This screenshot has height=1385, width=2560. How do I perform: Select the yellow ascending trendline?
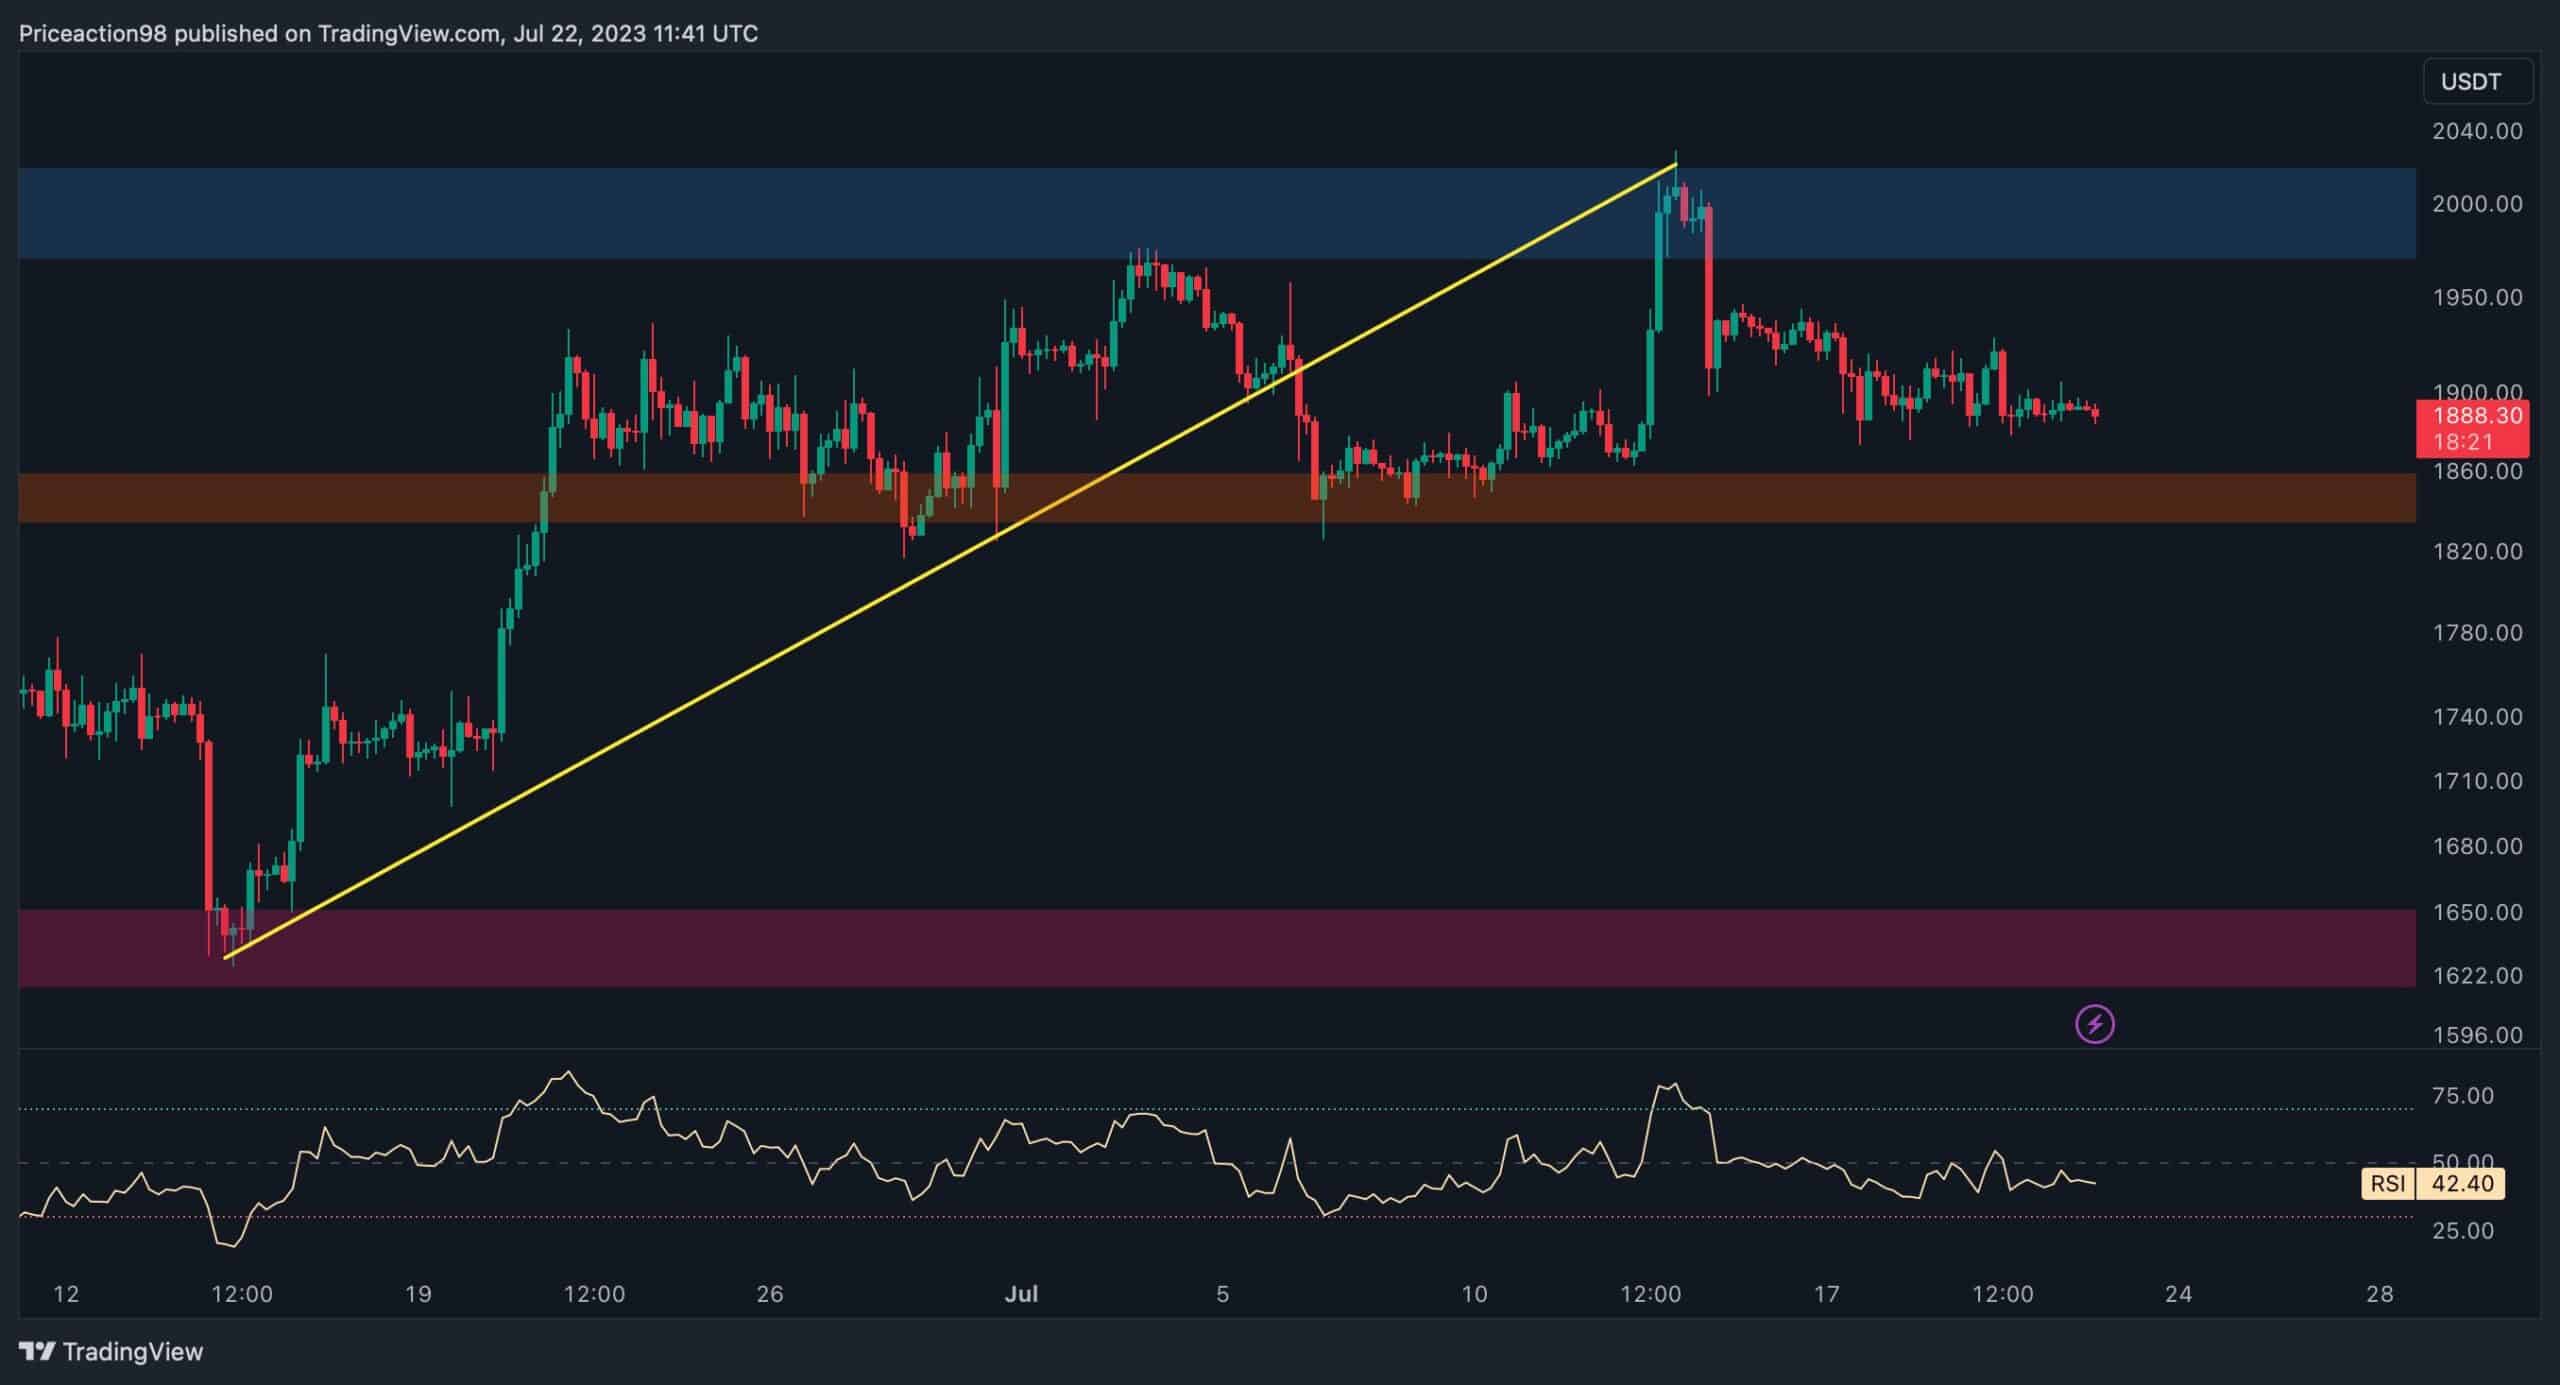[950, 561]
